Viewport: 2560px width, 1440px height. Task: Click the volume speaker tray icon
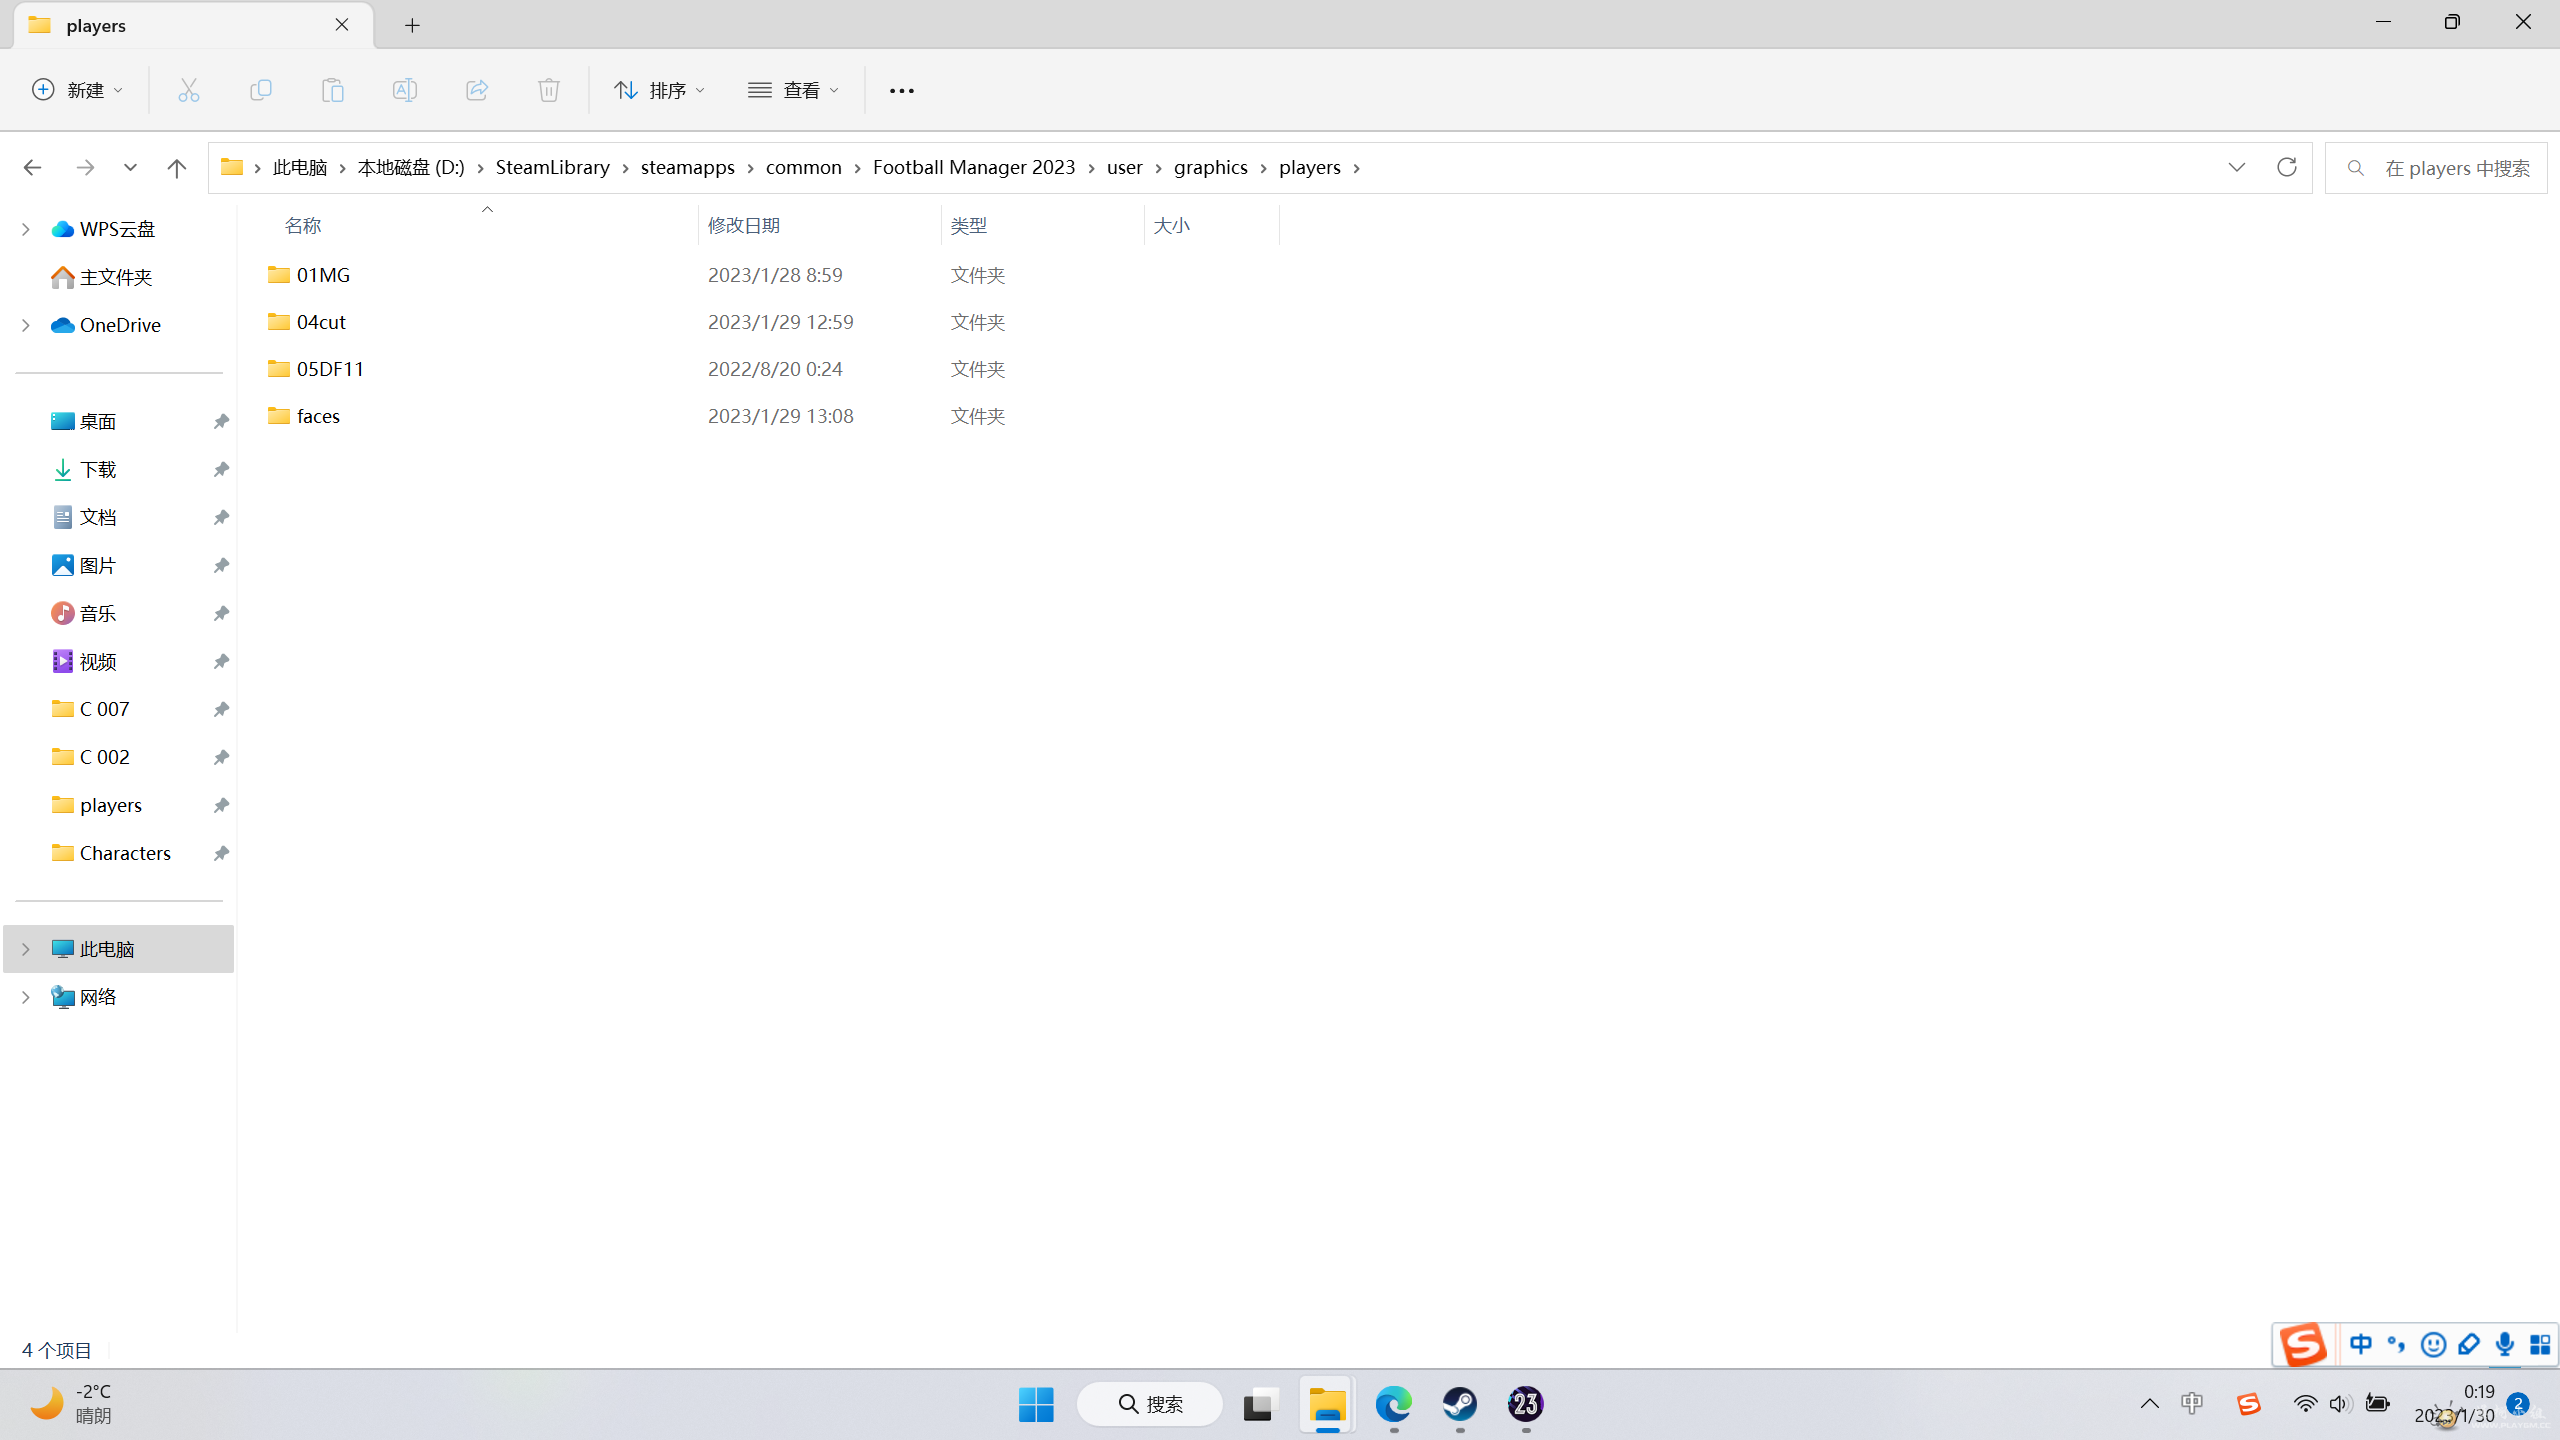point(2340,1404)
